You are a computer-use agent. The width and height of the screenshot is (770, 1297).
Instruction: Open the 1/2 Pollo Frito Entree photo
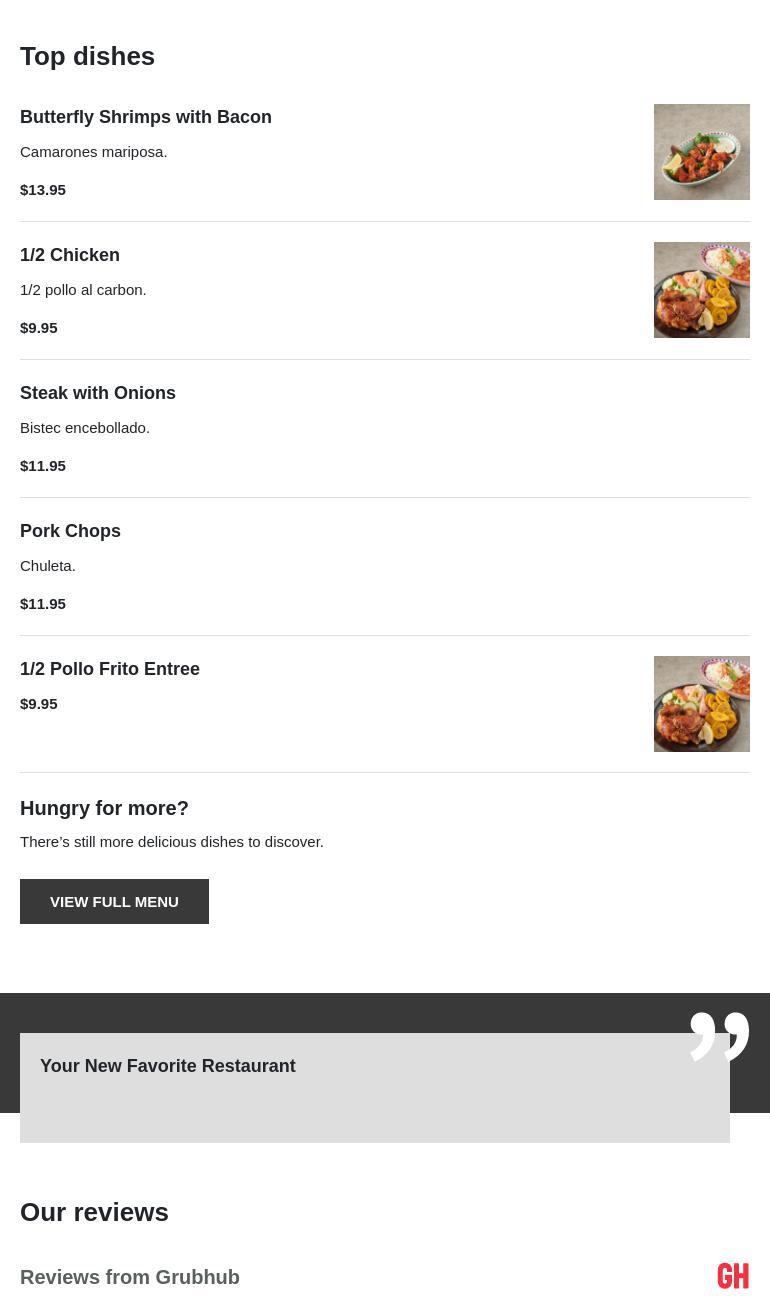pyautogui.click(x=701, y=704)
